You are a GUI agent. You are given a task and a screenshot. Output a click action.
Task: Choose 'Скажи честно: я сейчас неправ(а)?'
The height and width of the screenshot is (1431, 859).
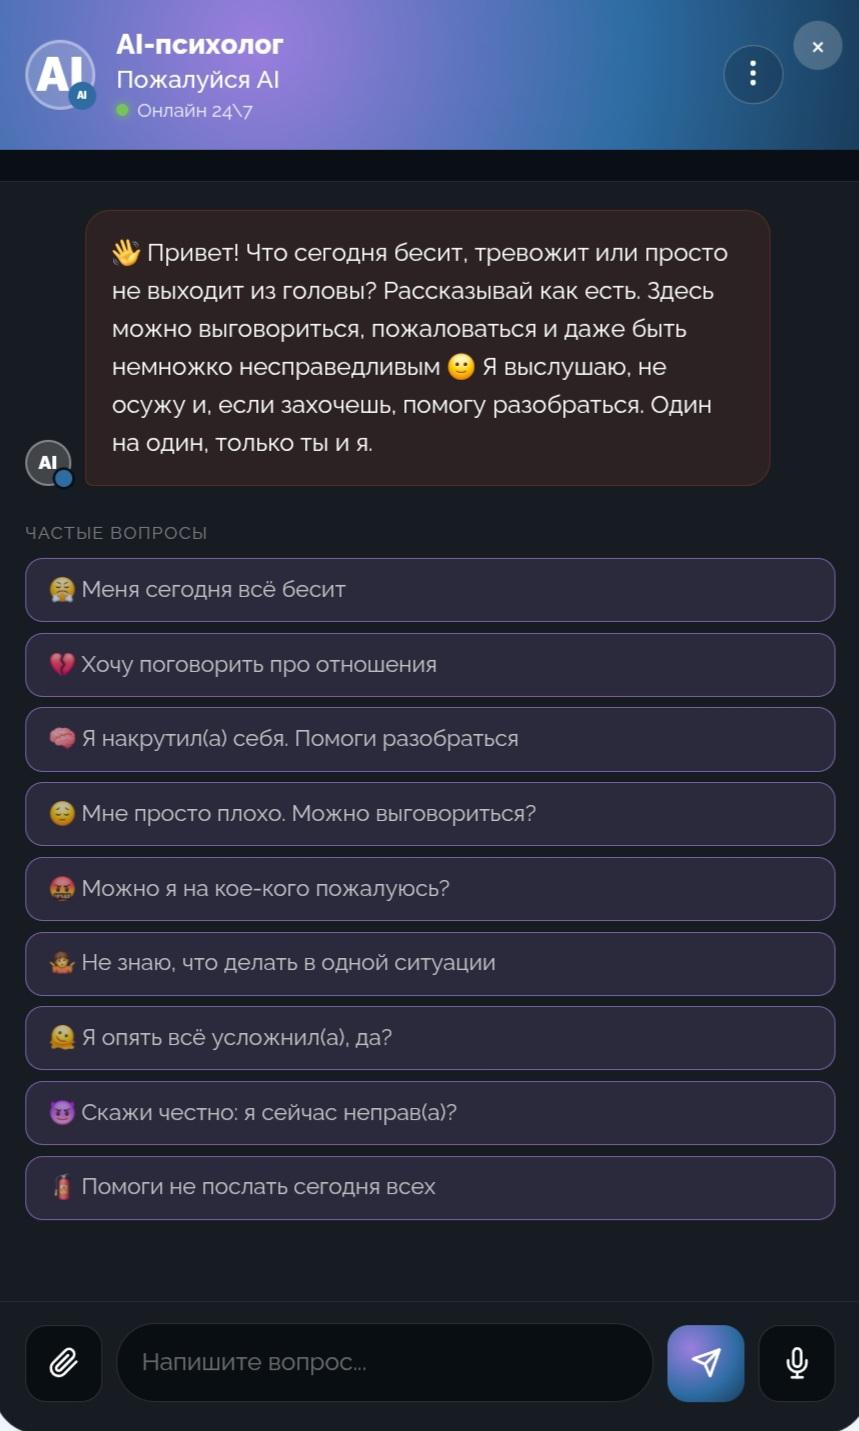(430, 1113)
